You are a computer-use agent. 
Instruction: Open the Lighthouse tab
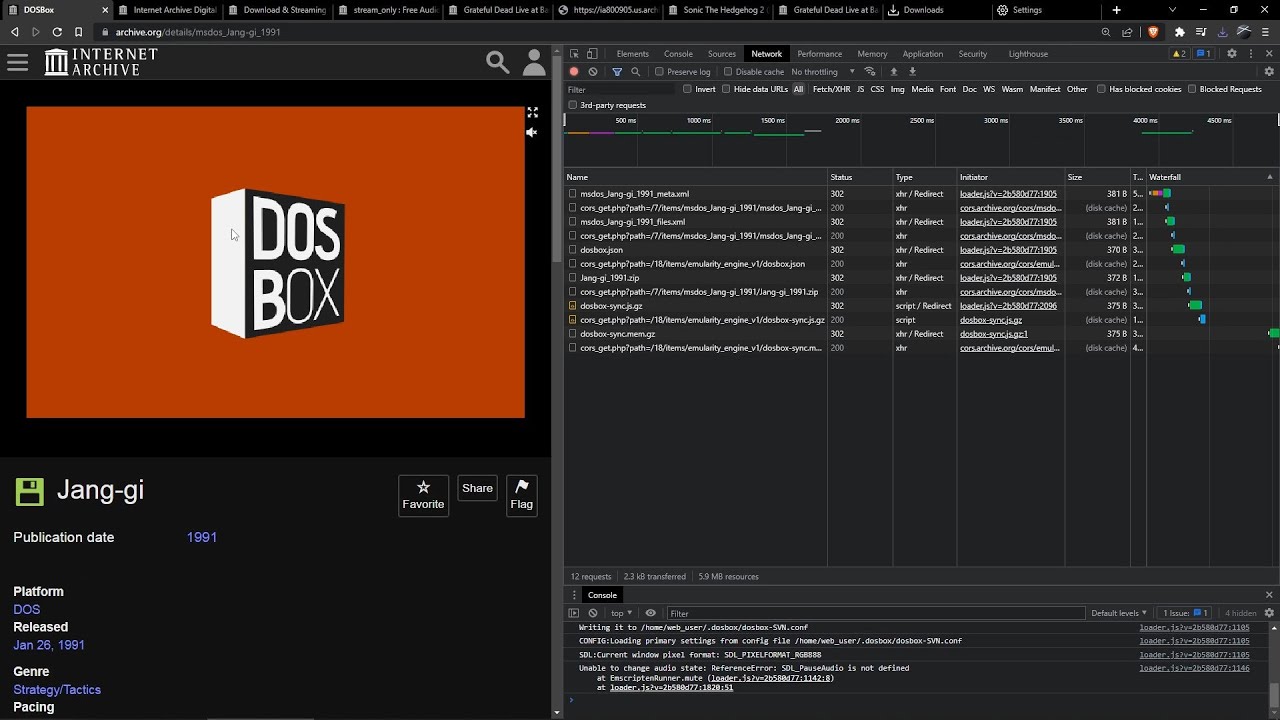tap(1028, 54)
